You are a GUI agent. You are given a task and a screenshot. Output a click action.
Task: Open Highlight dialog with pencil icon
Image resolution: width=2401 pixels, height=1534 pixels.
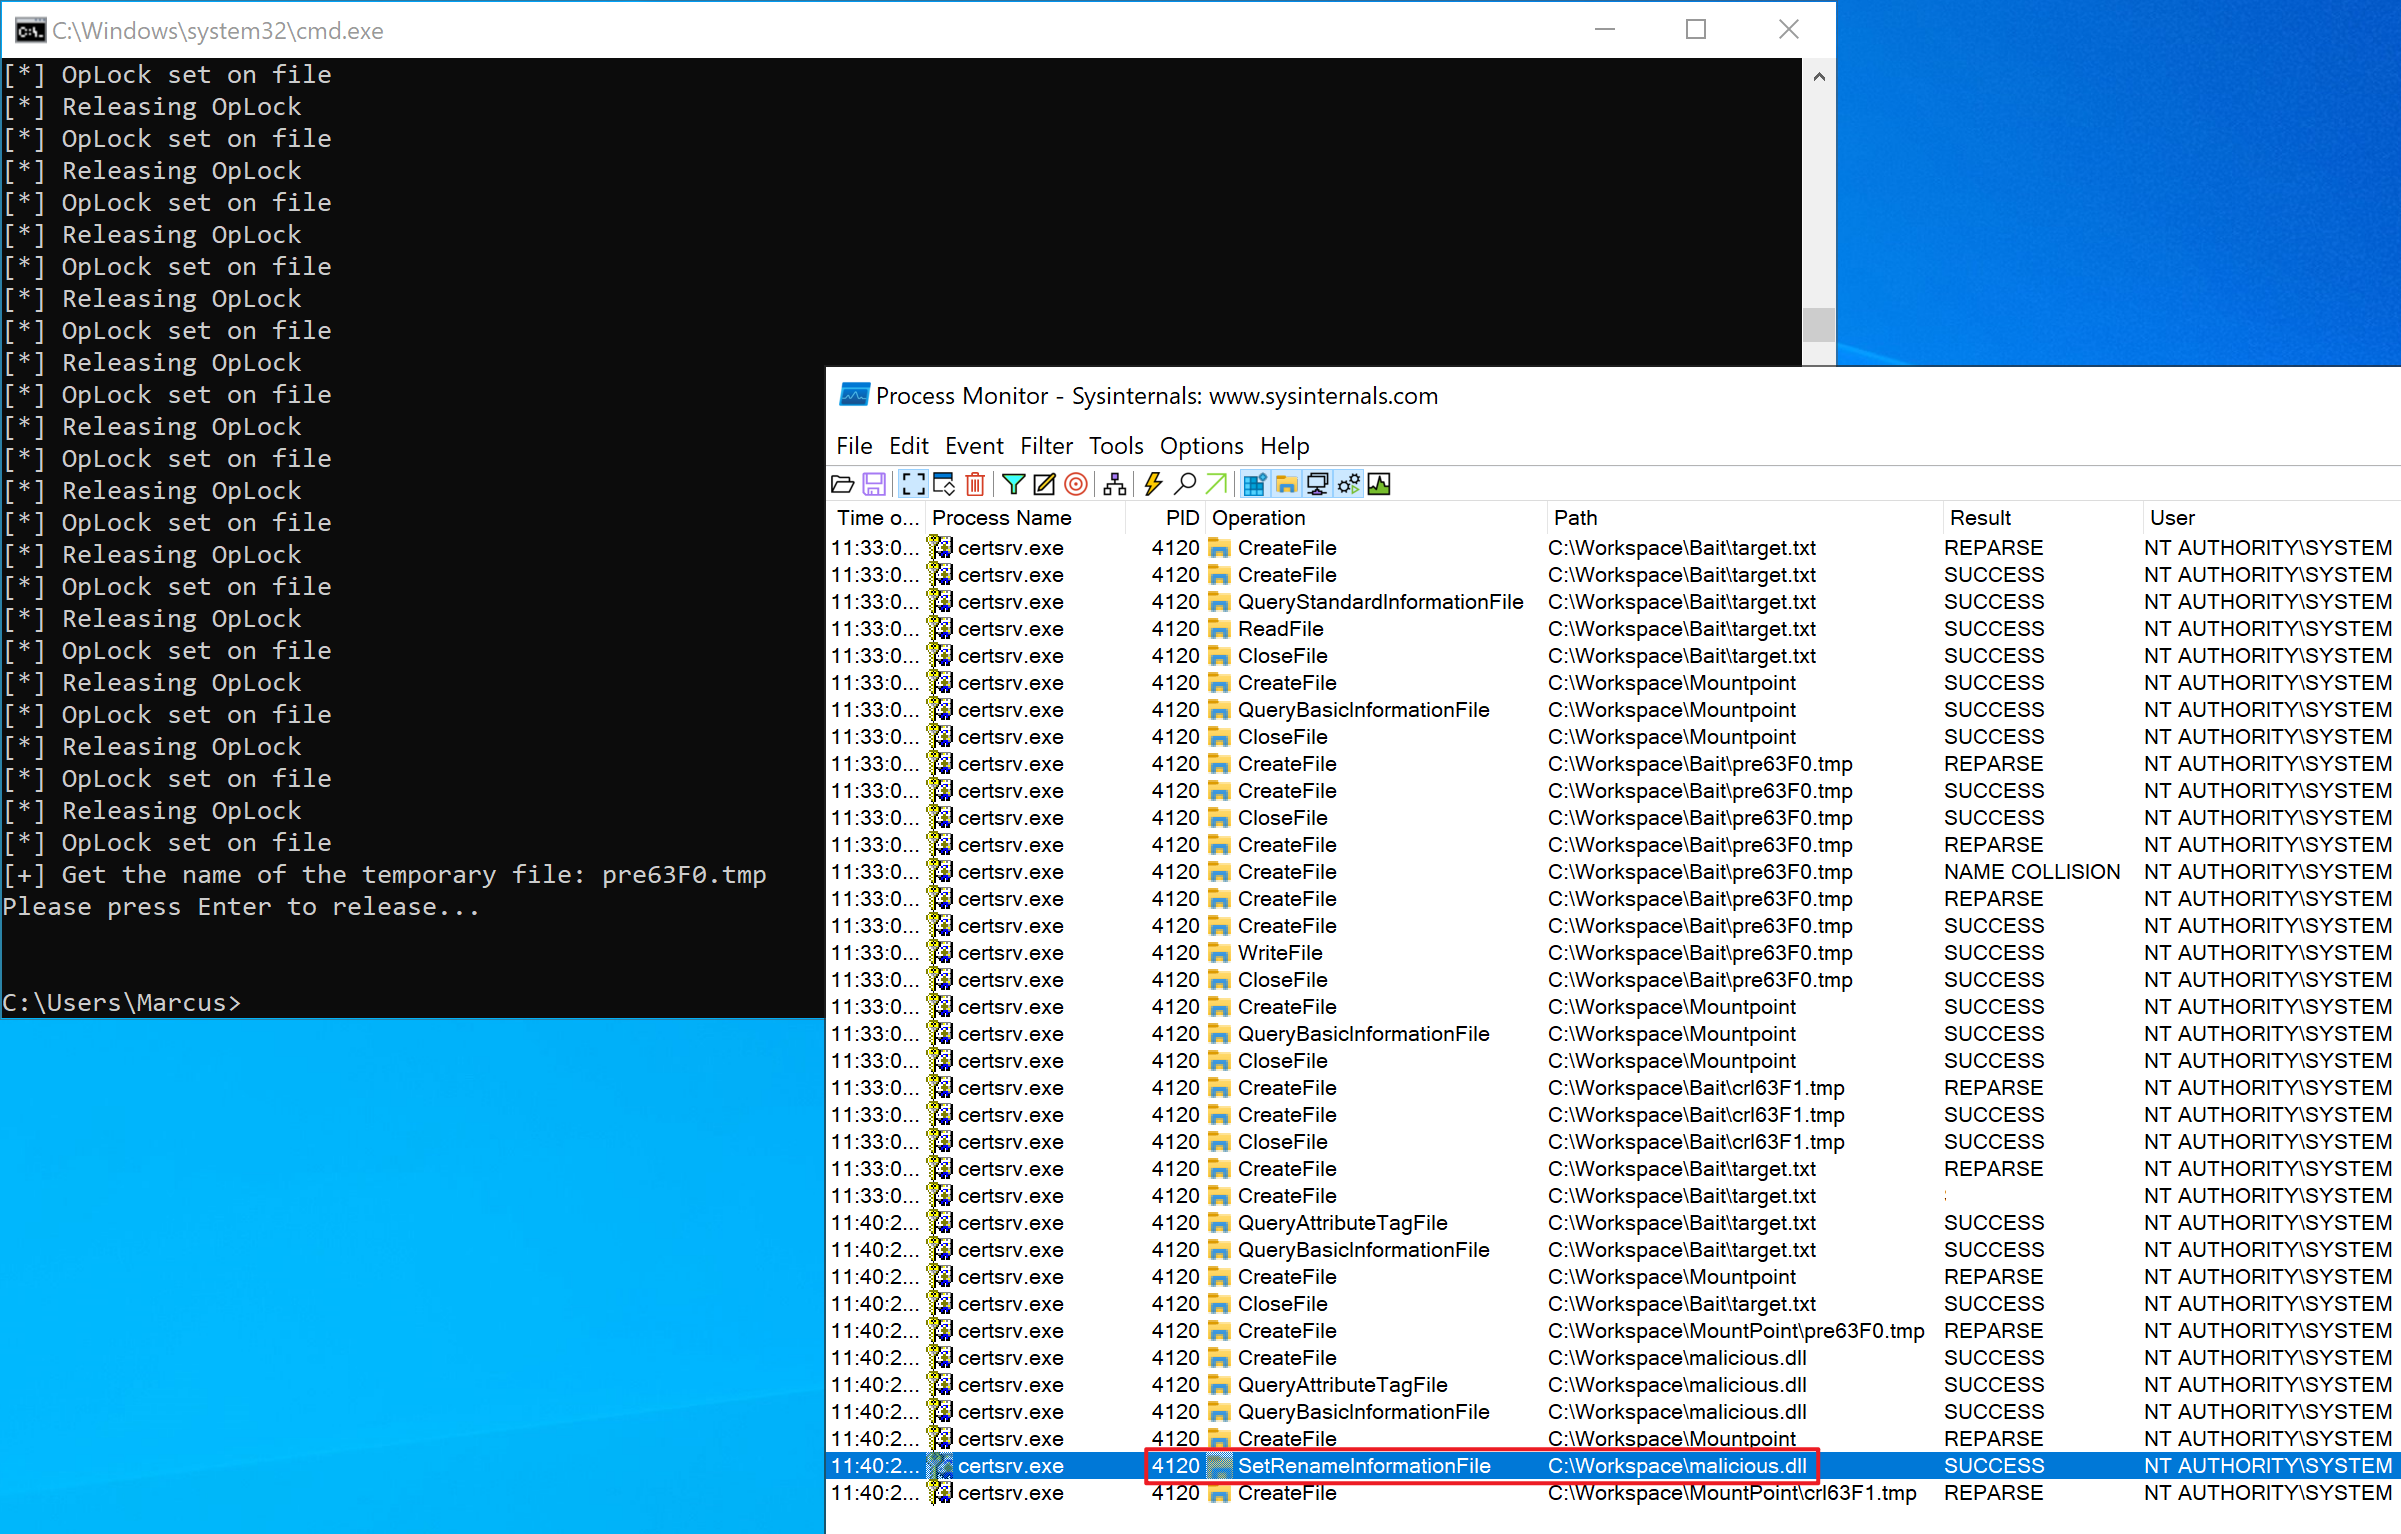tap(1044, 485)
